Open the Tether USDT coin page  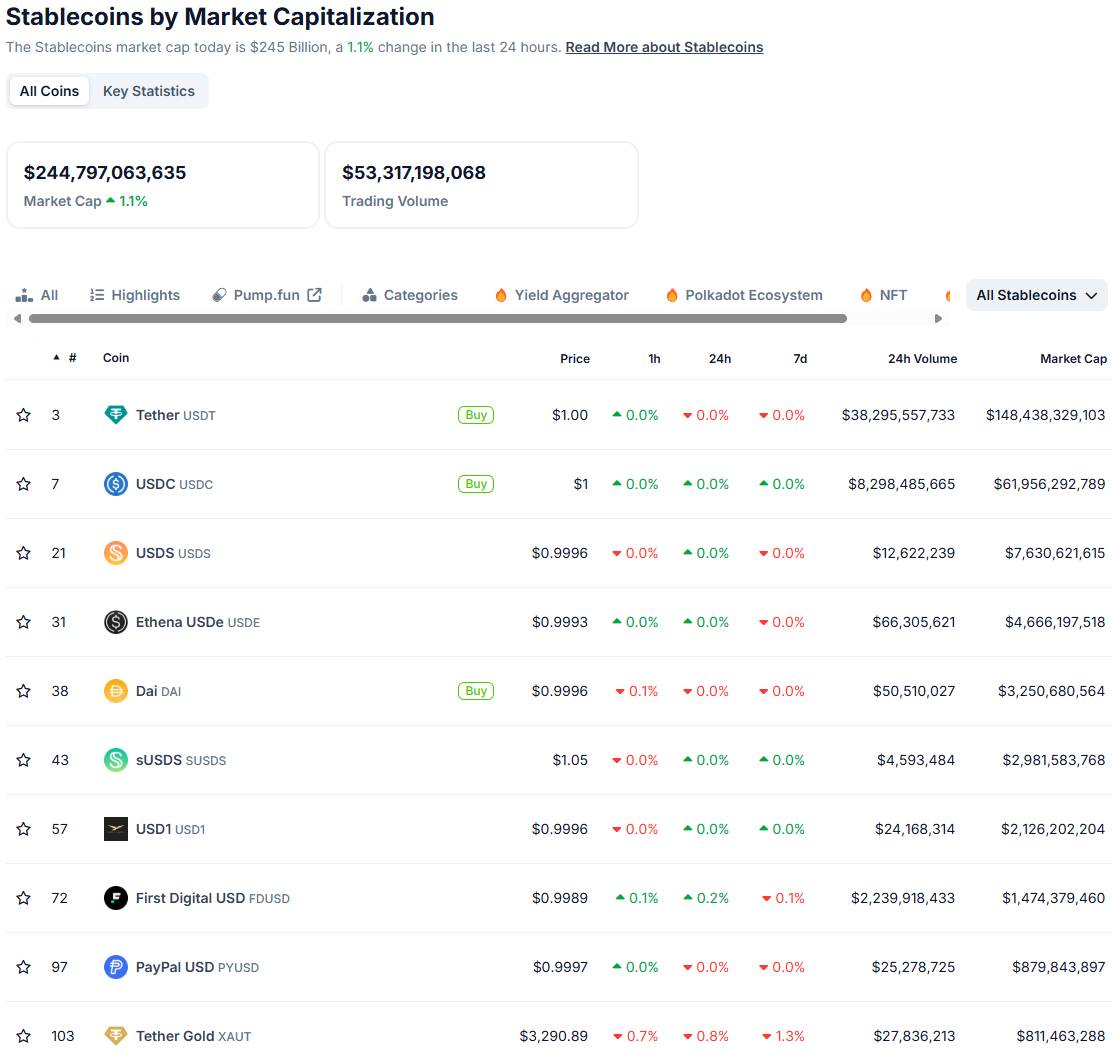[175, 415]
